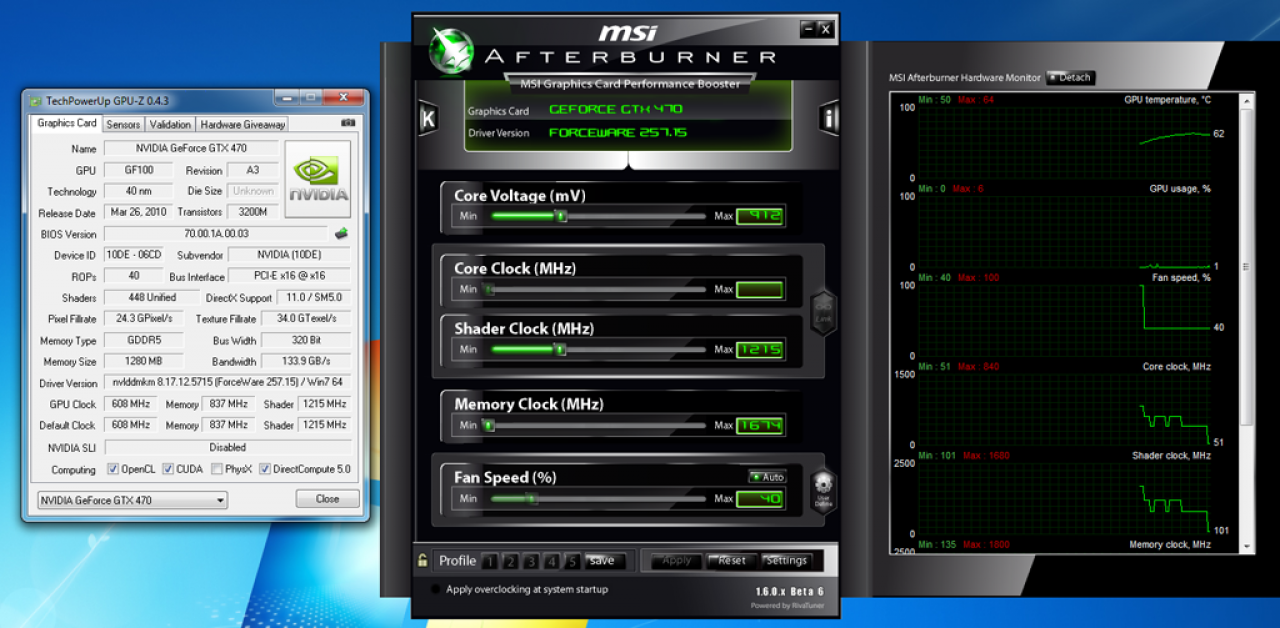
Task: Click the User Define fan gear icon
Action: 823,490
